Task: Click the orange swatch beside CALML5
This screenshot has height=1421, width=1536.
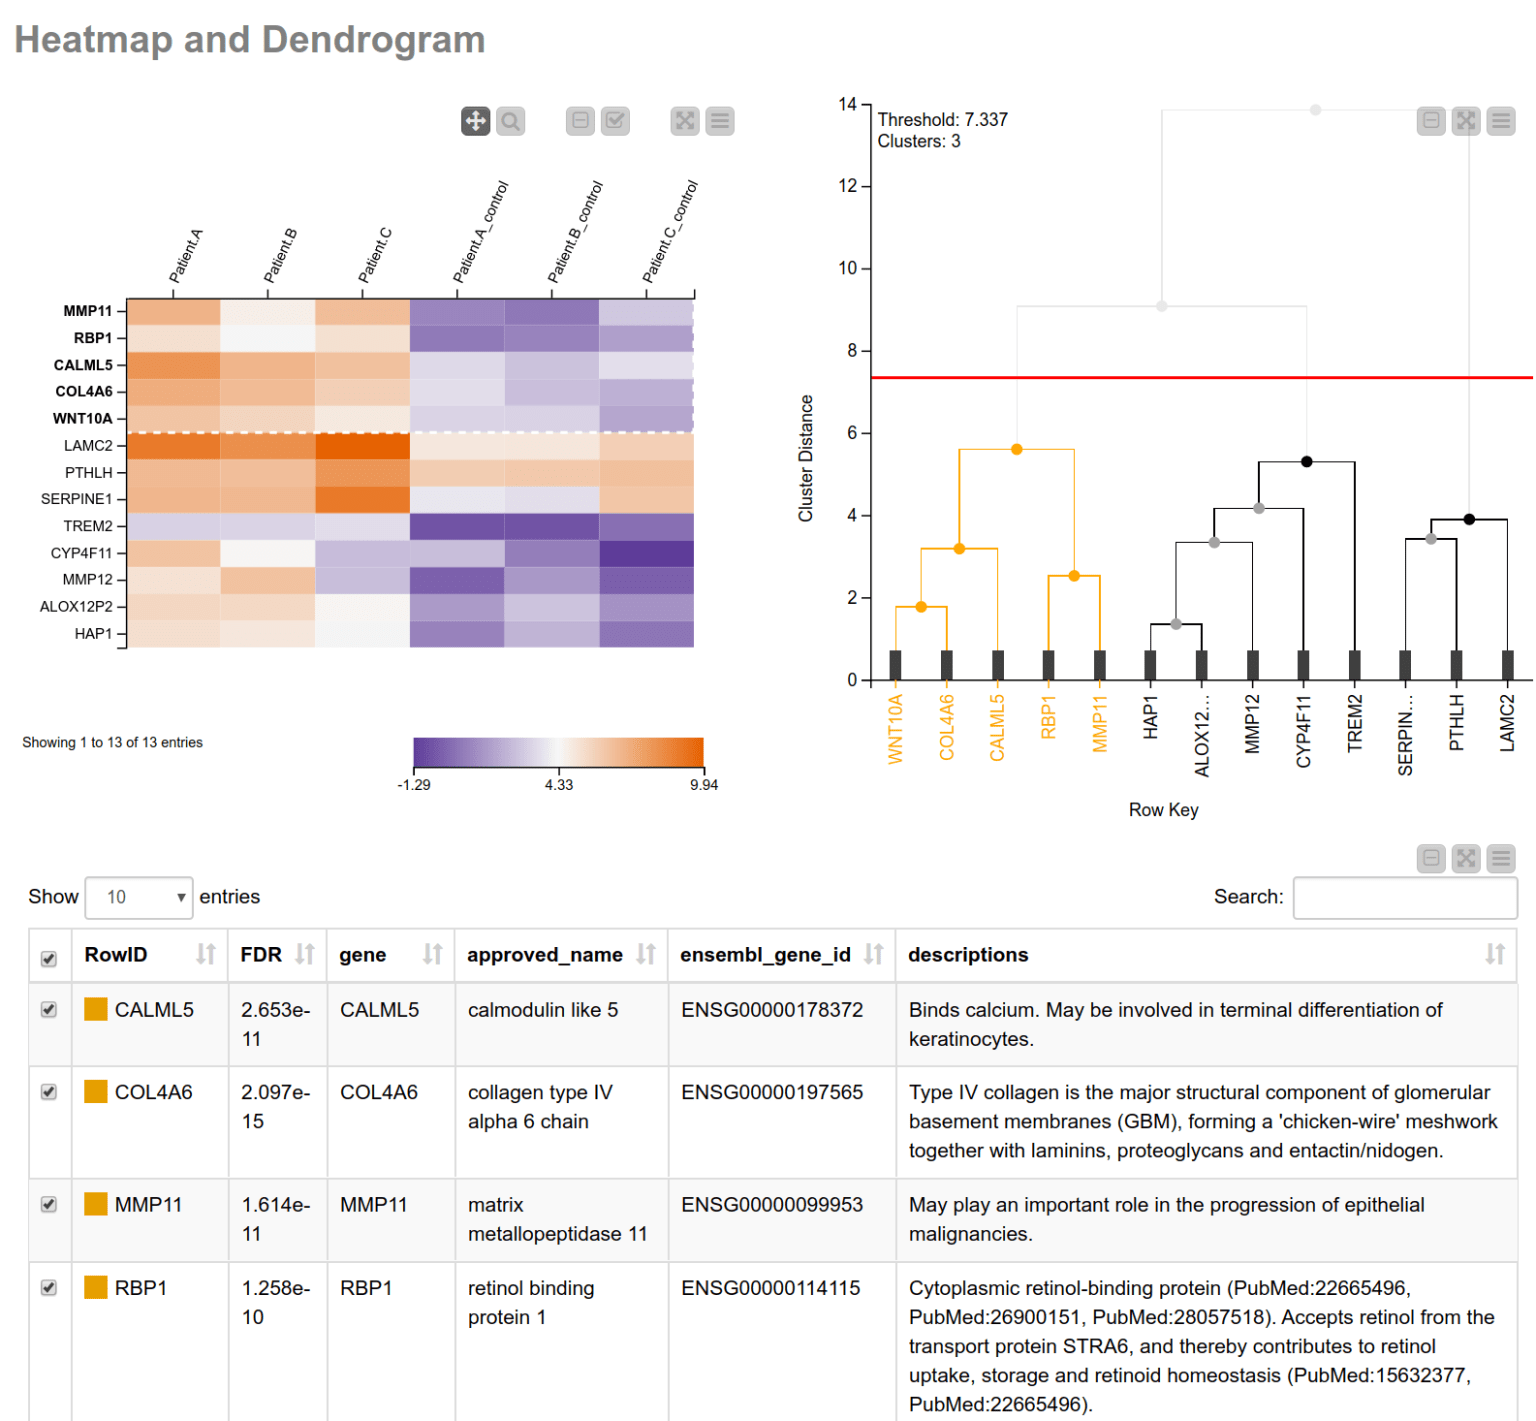Action: [x=96, y=1009]
